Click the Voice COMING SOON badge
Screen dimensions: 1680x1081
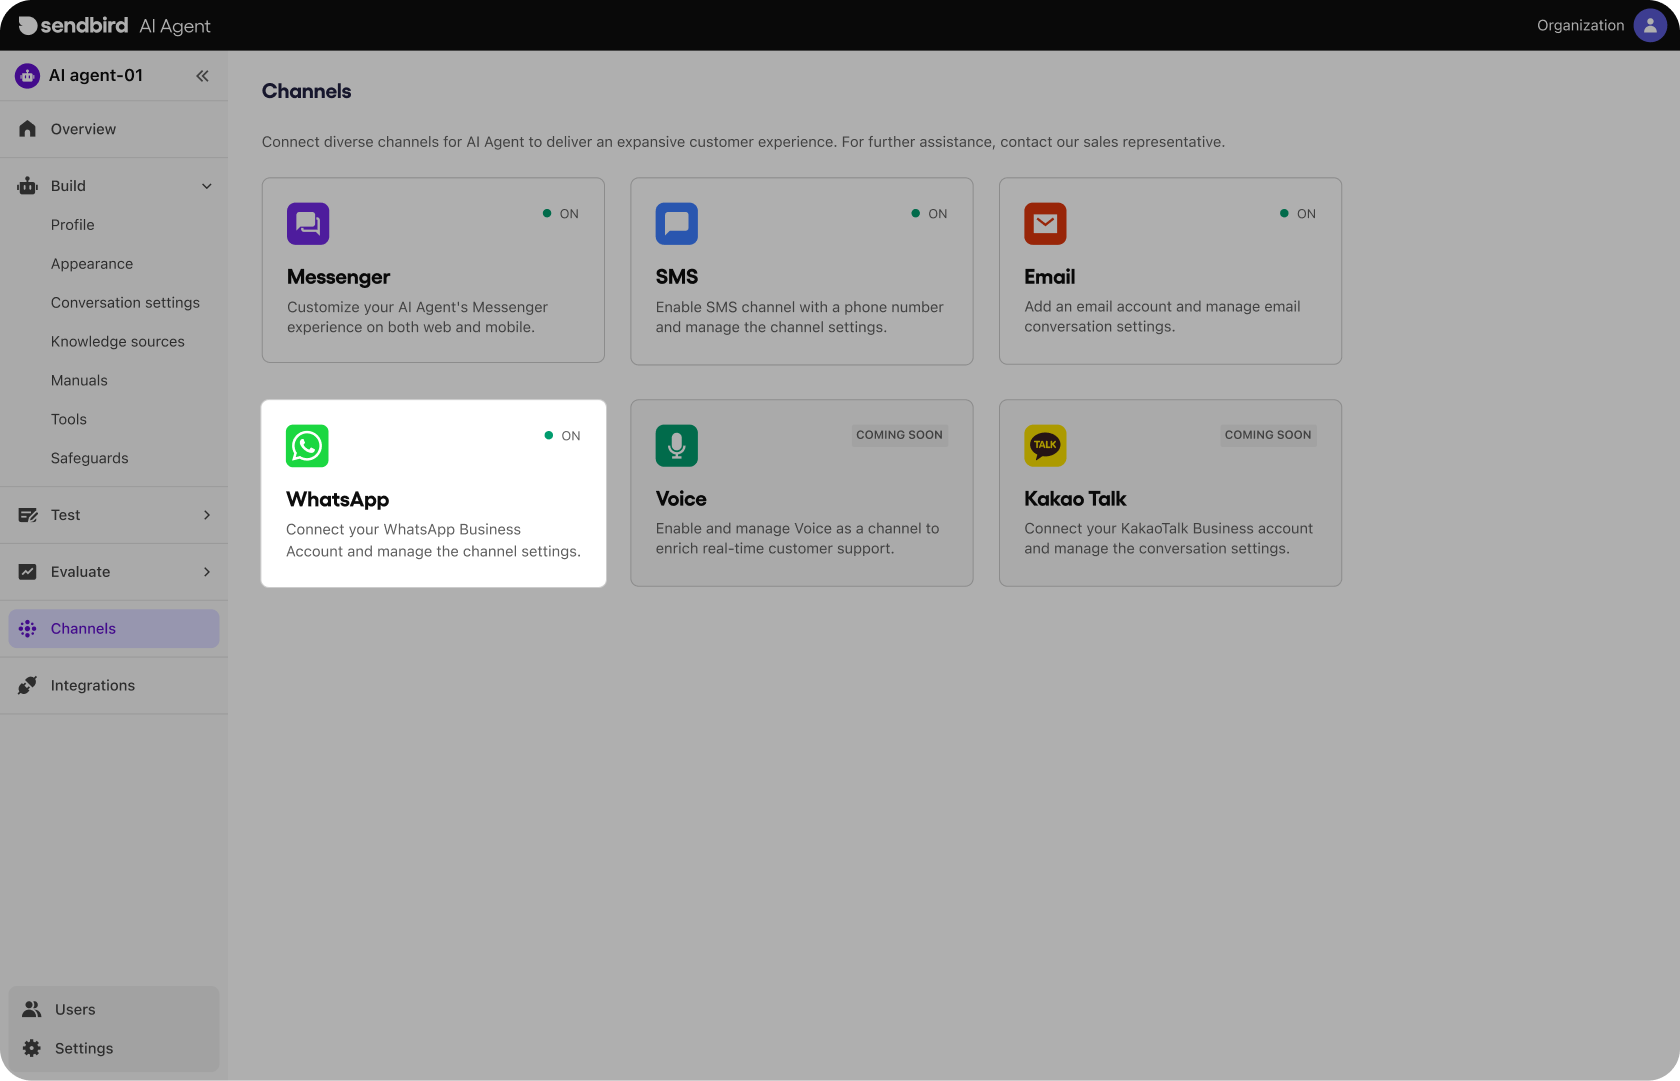point(899,435)
